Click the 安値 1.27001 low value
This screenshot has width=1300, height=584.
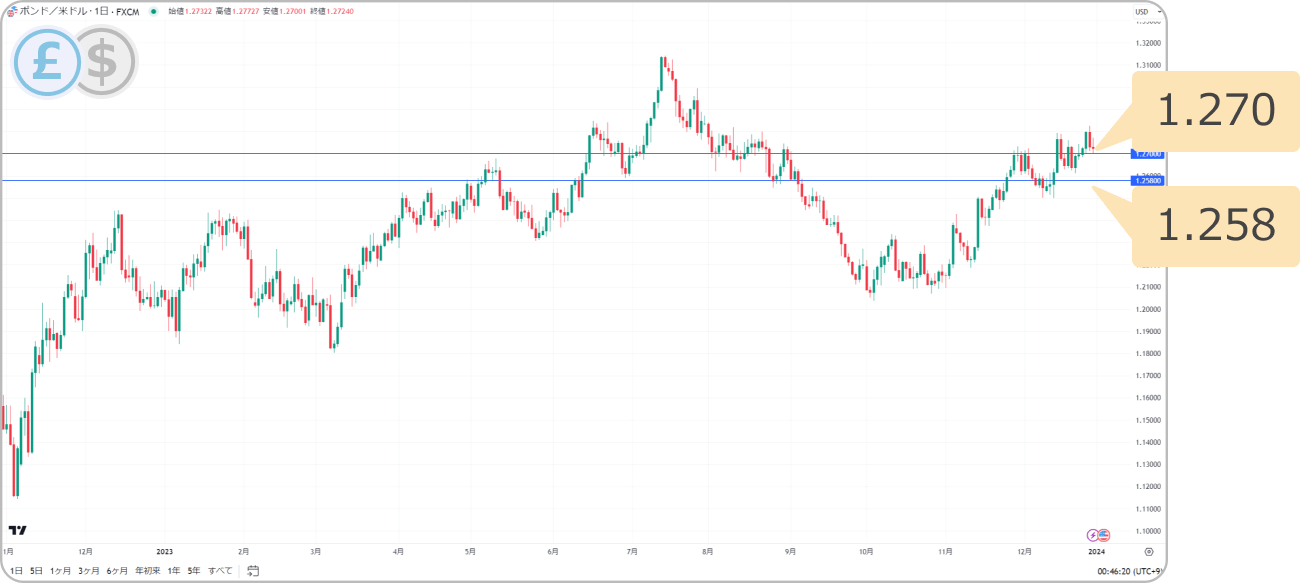[286, 12]
